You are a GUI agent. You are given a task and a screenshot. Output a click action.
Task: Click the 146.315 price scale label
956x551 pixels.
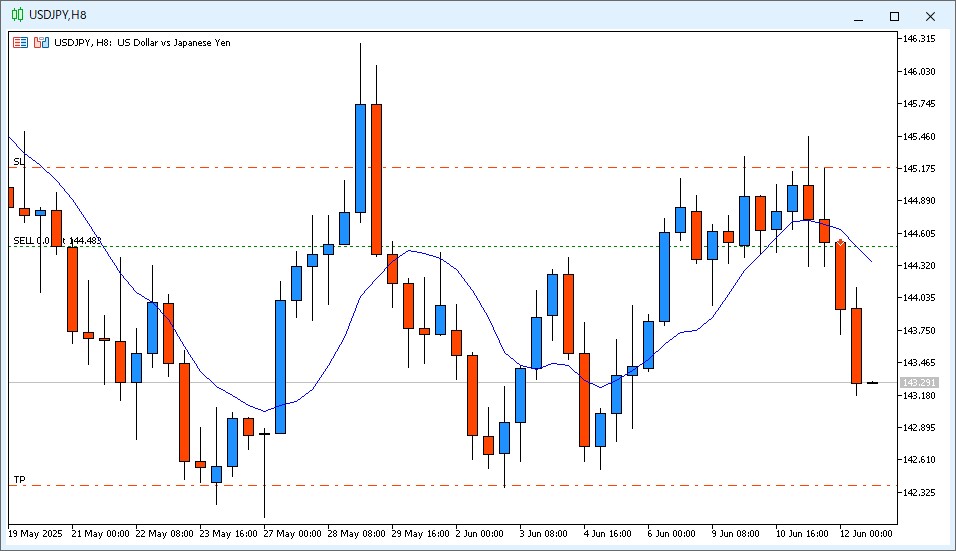click(x=919, y=39)
